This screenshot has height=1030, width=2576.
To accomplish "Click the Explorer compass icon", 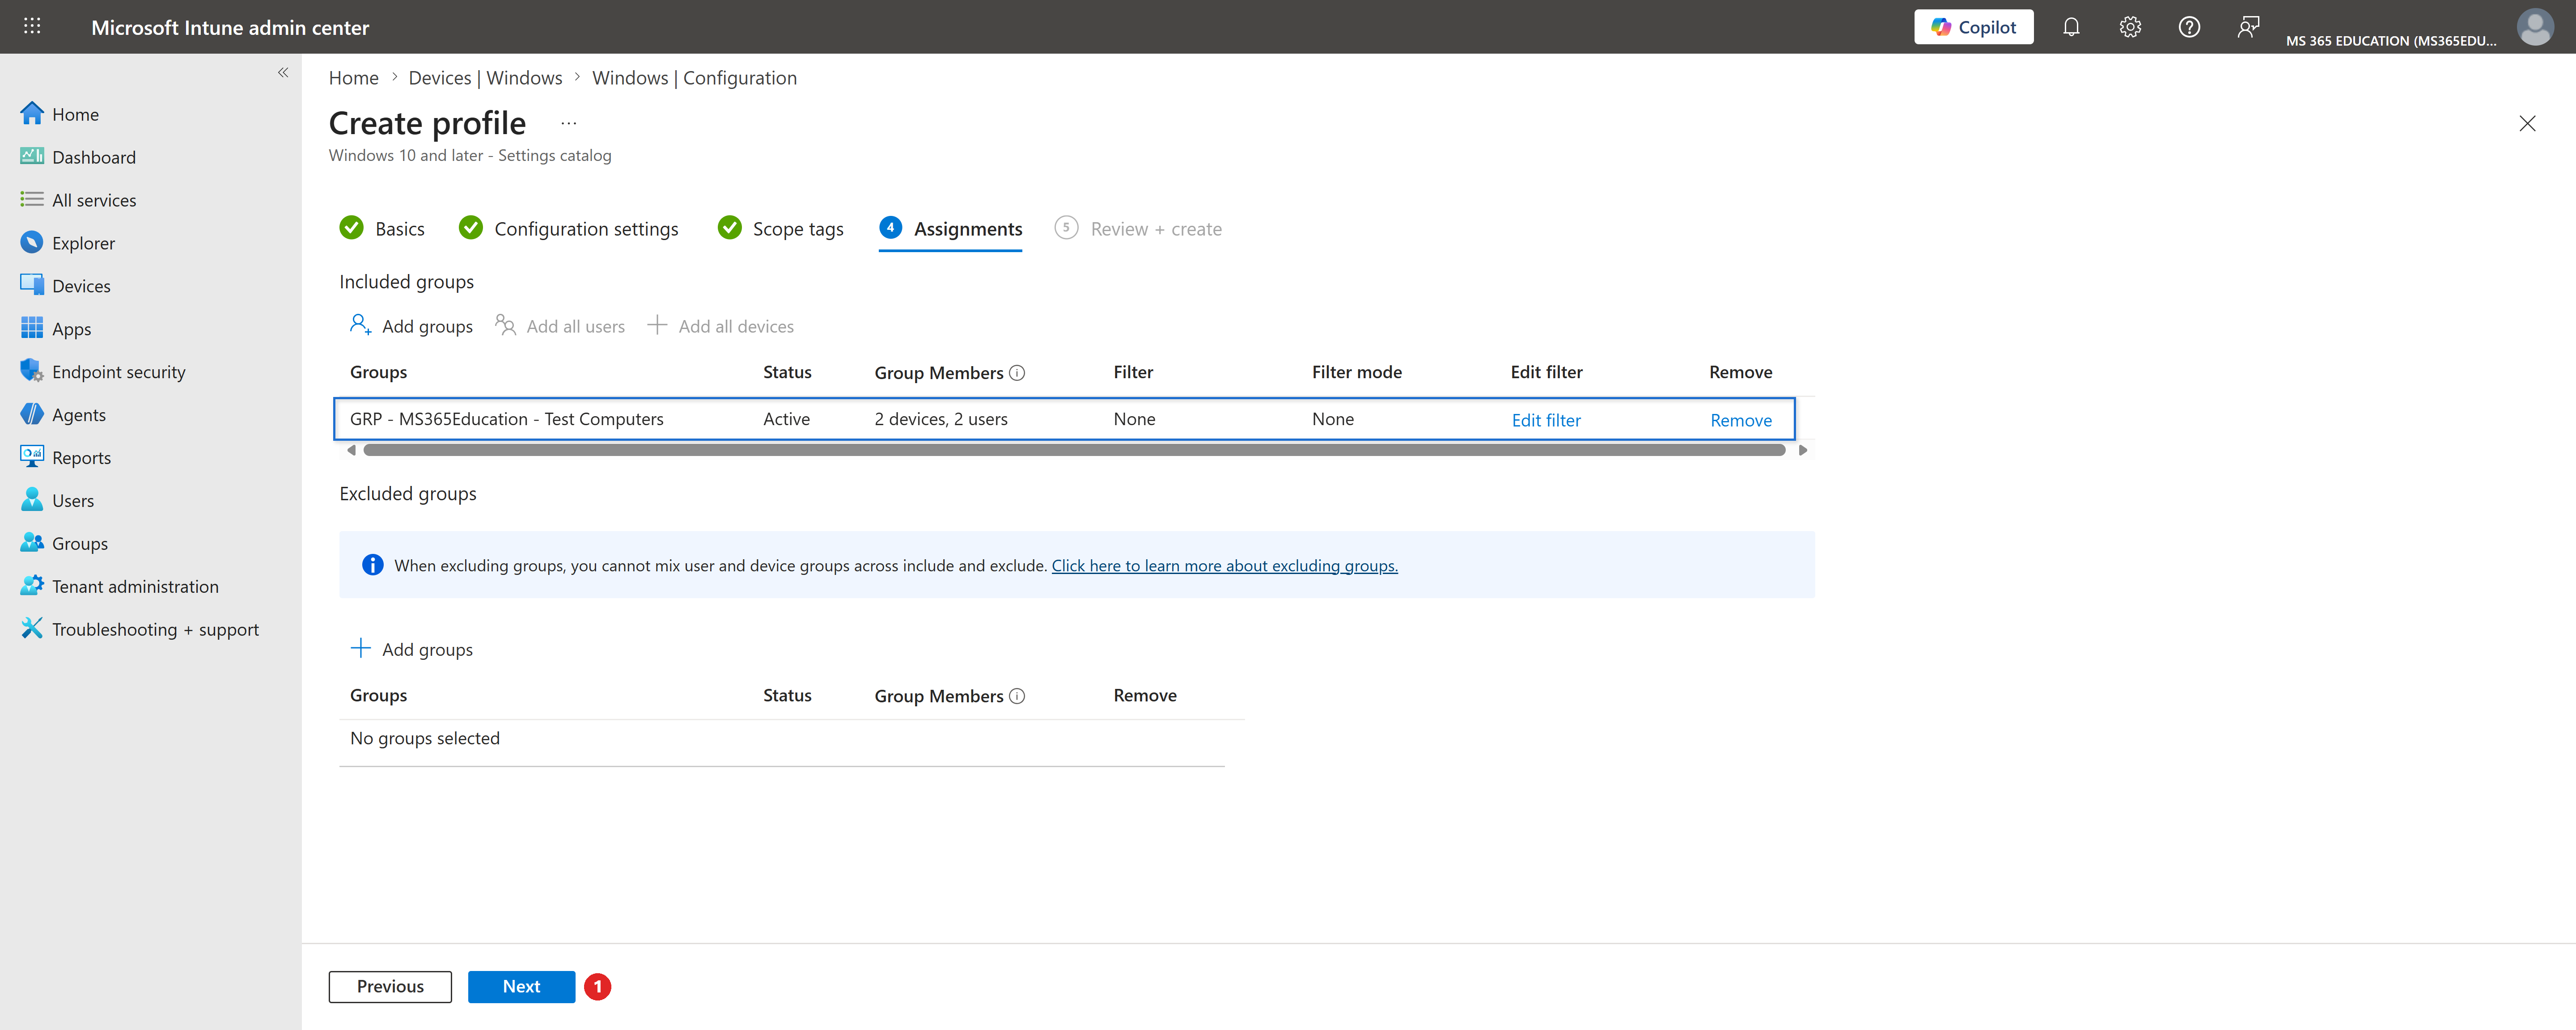I will (x=32, y=242).
